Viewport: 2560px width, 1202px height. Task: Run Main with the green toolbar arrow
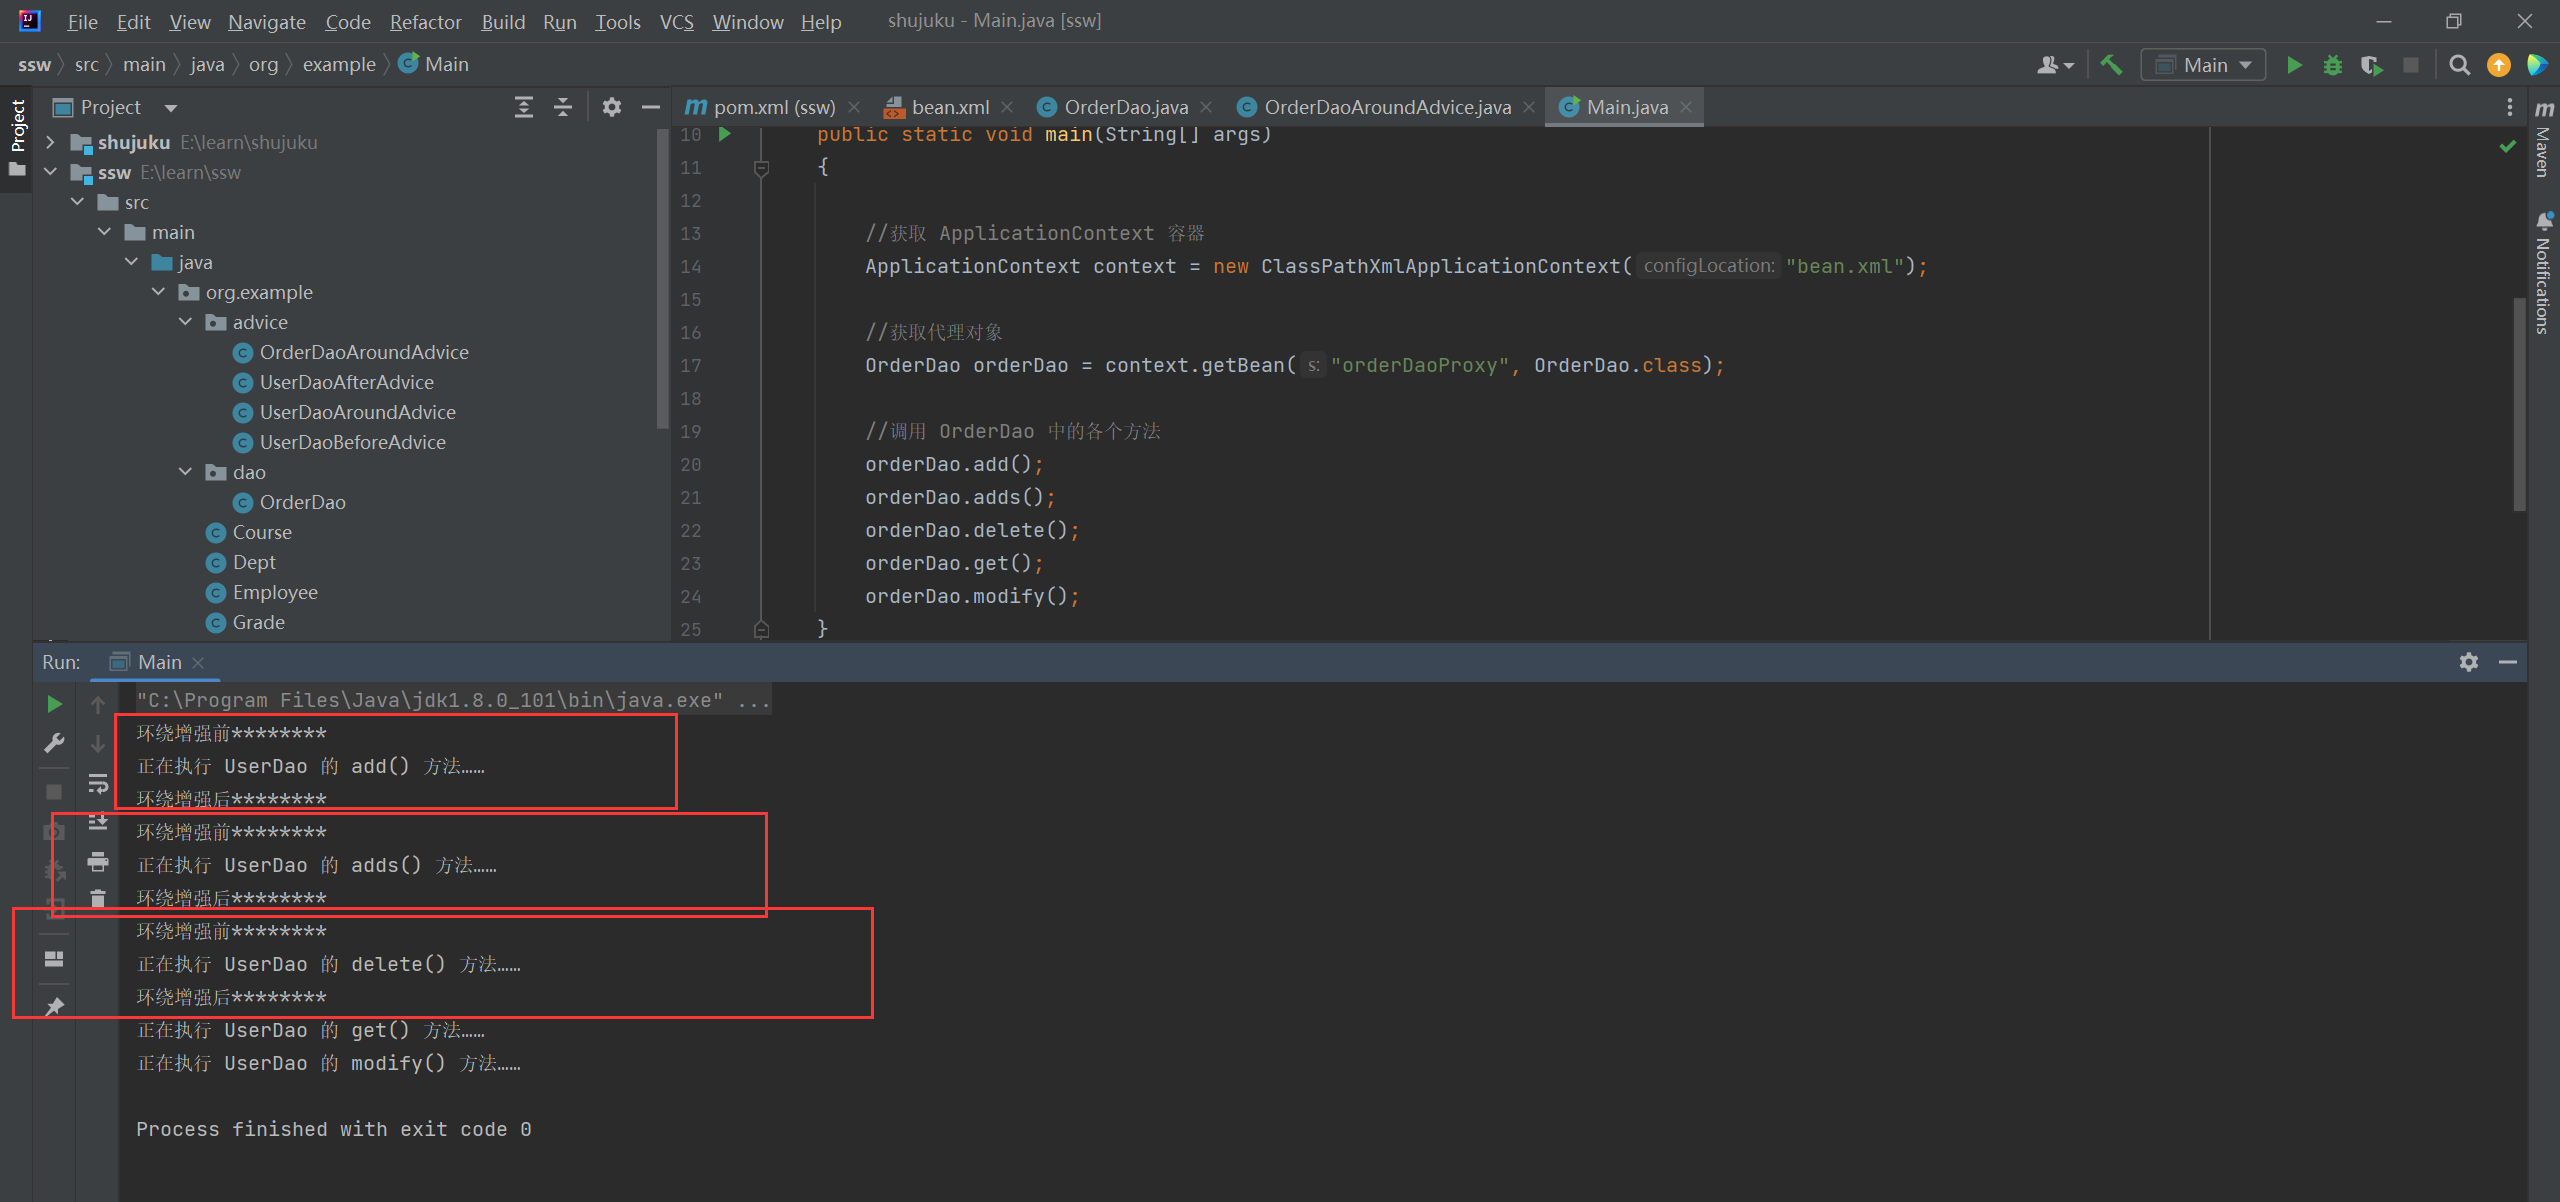click(x=2294, y=65)
